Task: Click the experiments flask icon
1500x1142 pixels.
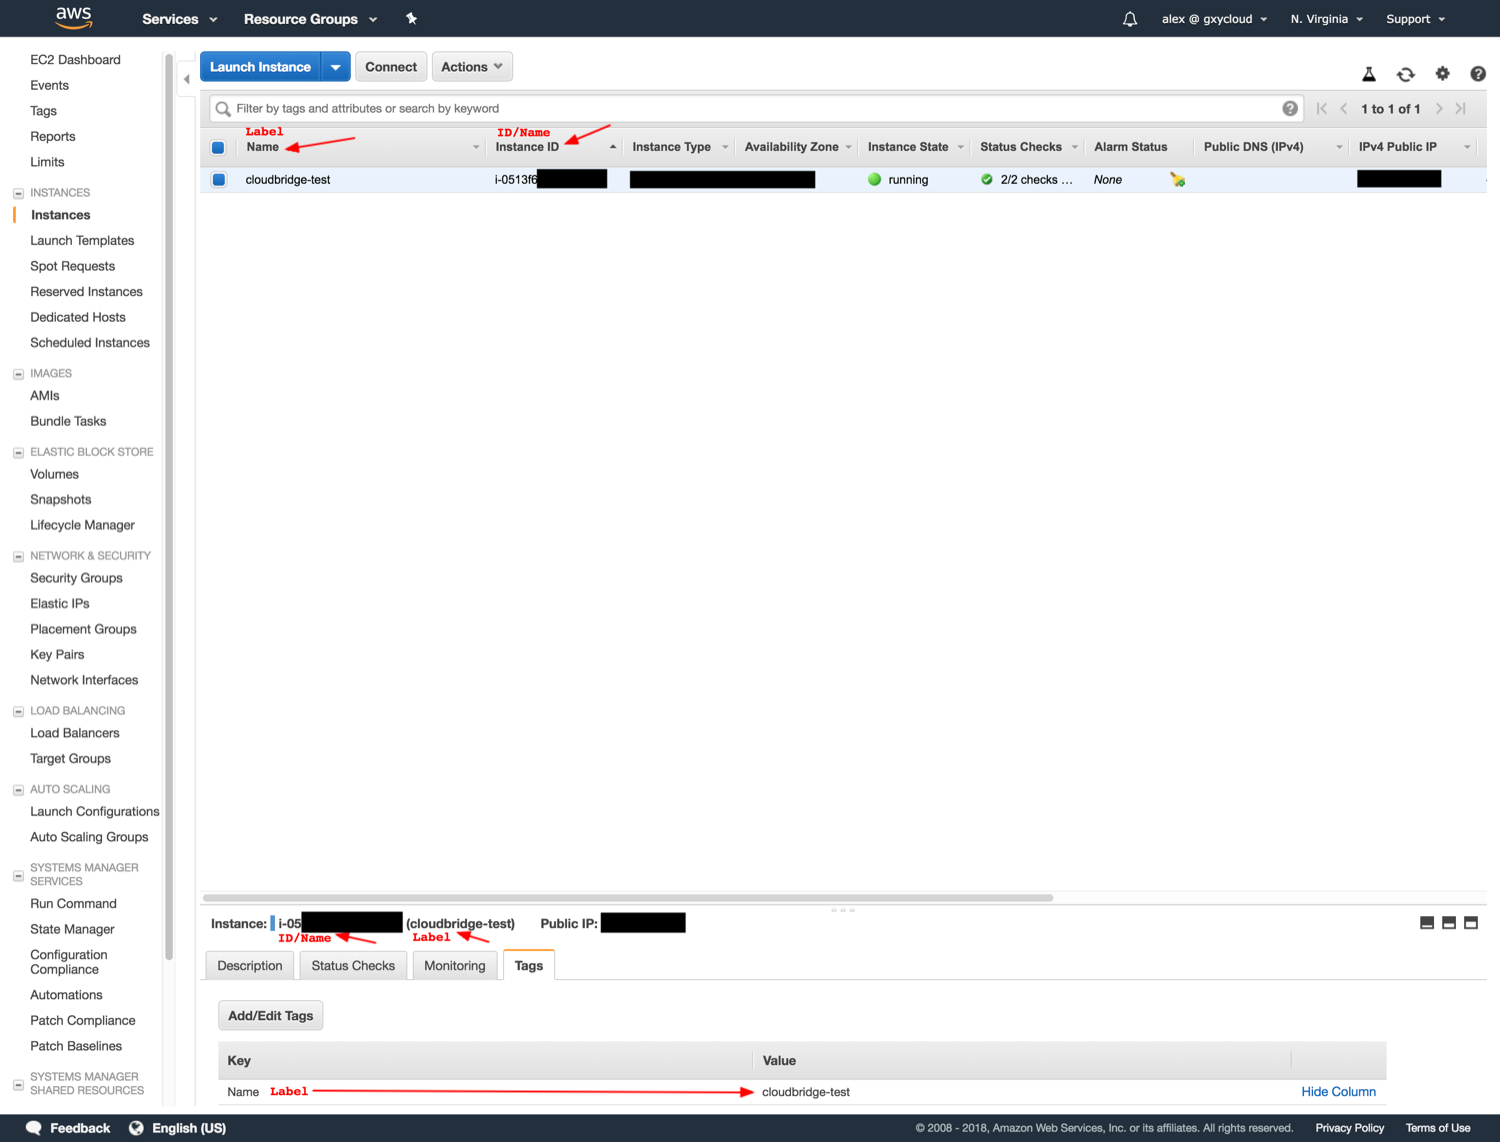Action: coord(1369,74)
